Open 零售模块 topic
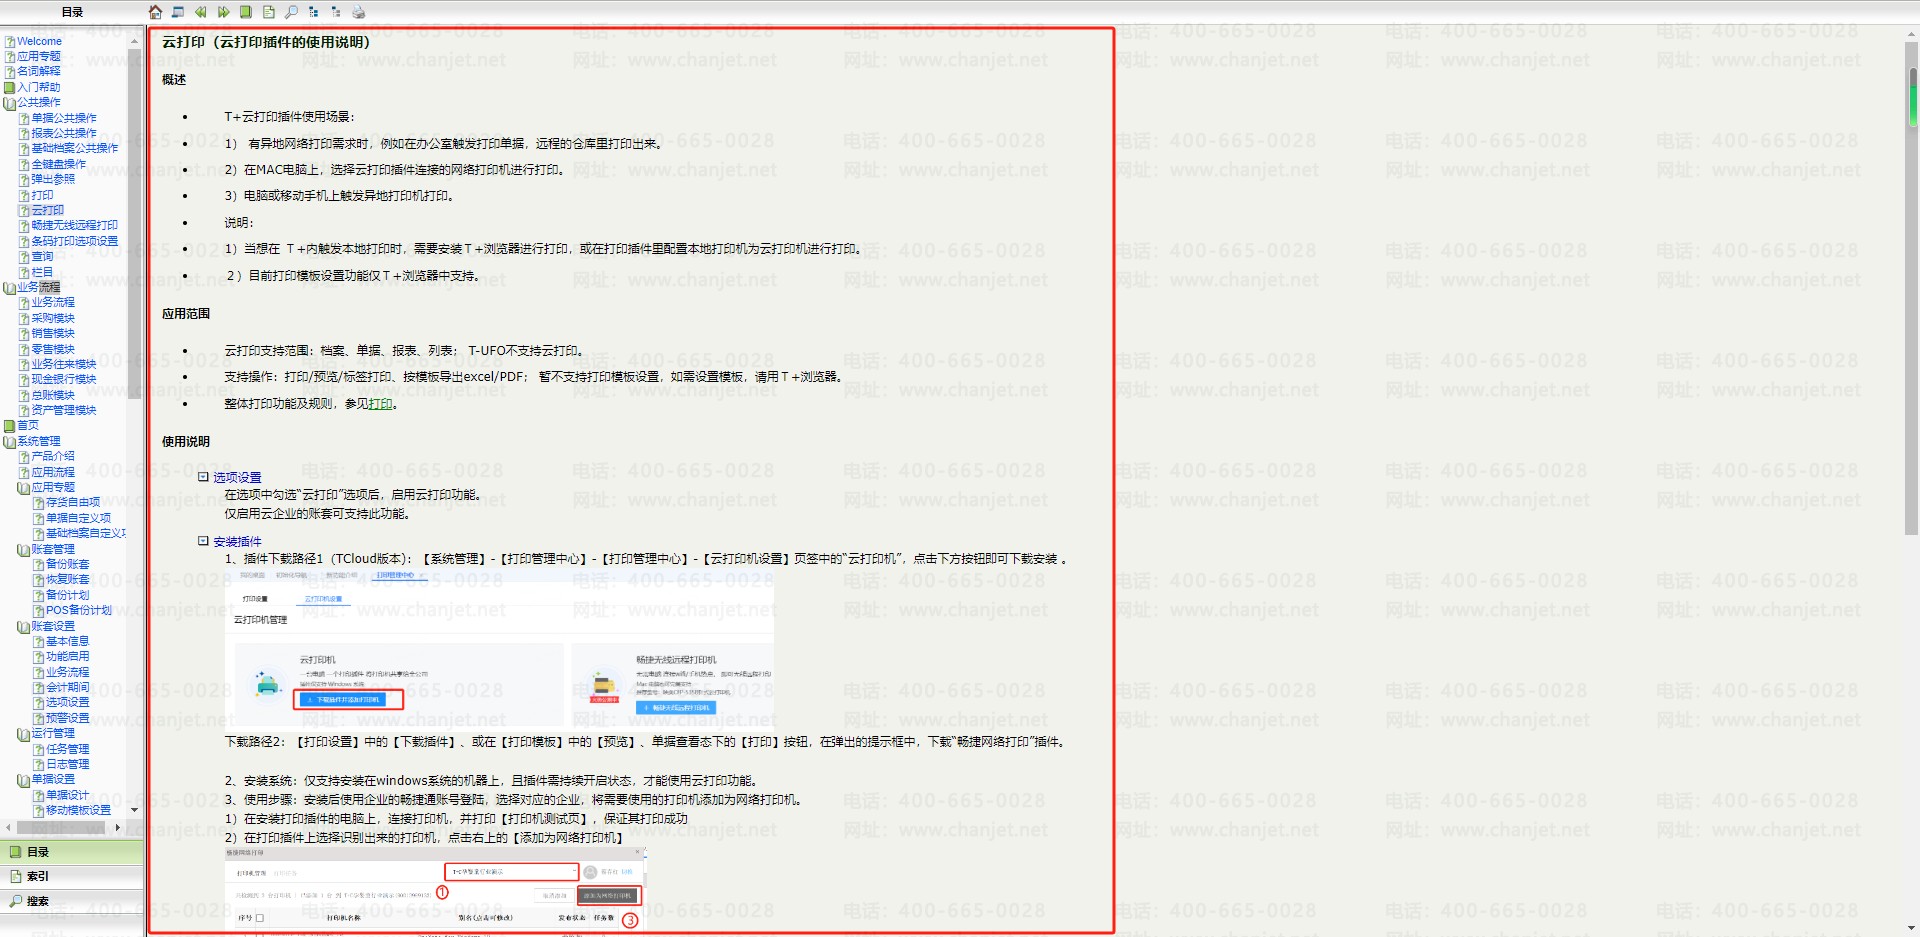The height and width of the screenshot is (937, 1920). [x=53, y=349]
